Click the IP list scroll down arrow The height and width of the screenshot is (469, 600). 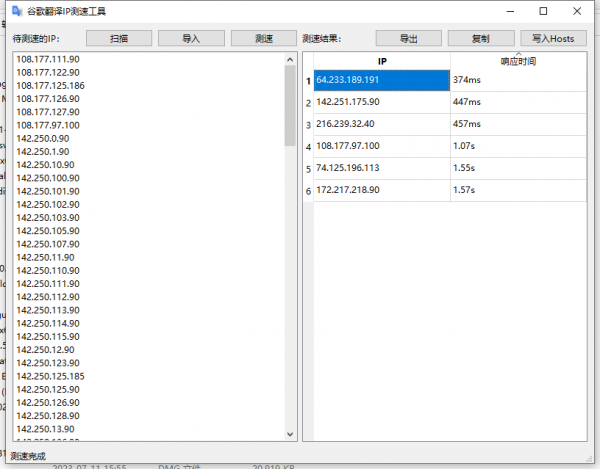(290, 434)
